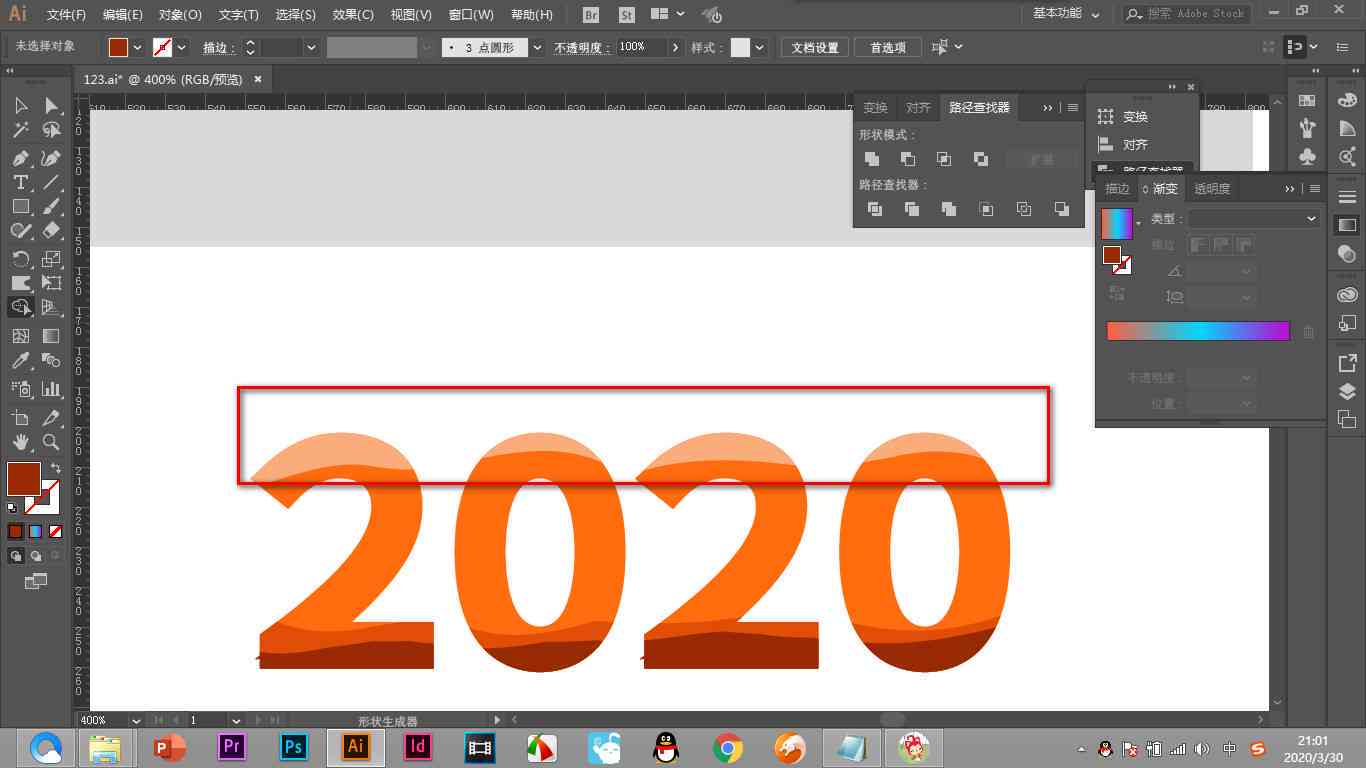This screenshot has height=768, width=1366.
Task: Open stroke weight dropdown
Action: point(312,47)
